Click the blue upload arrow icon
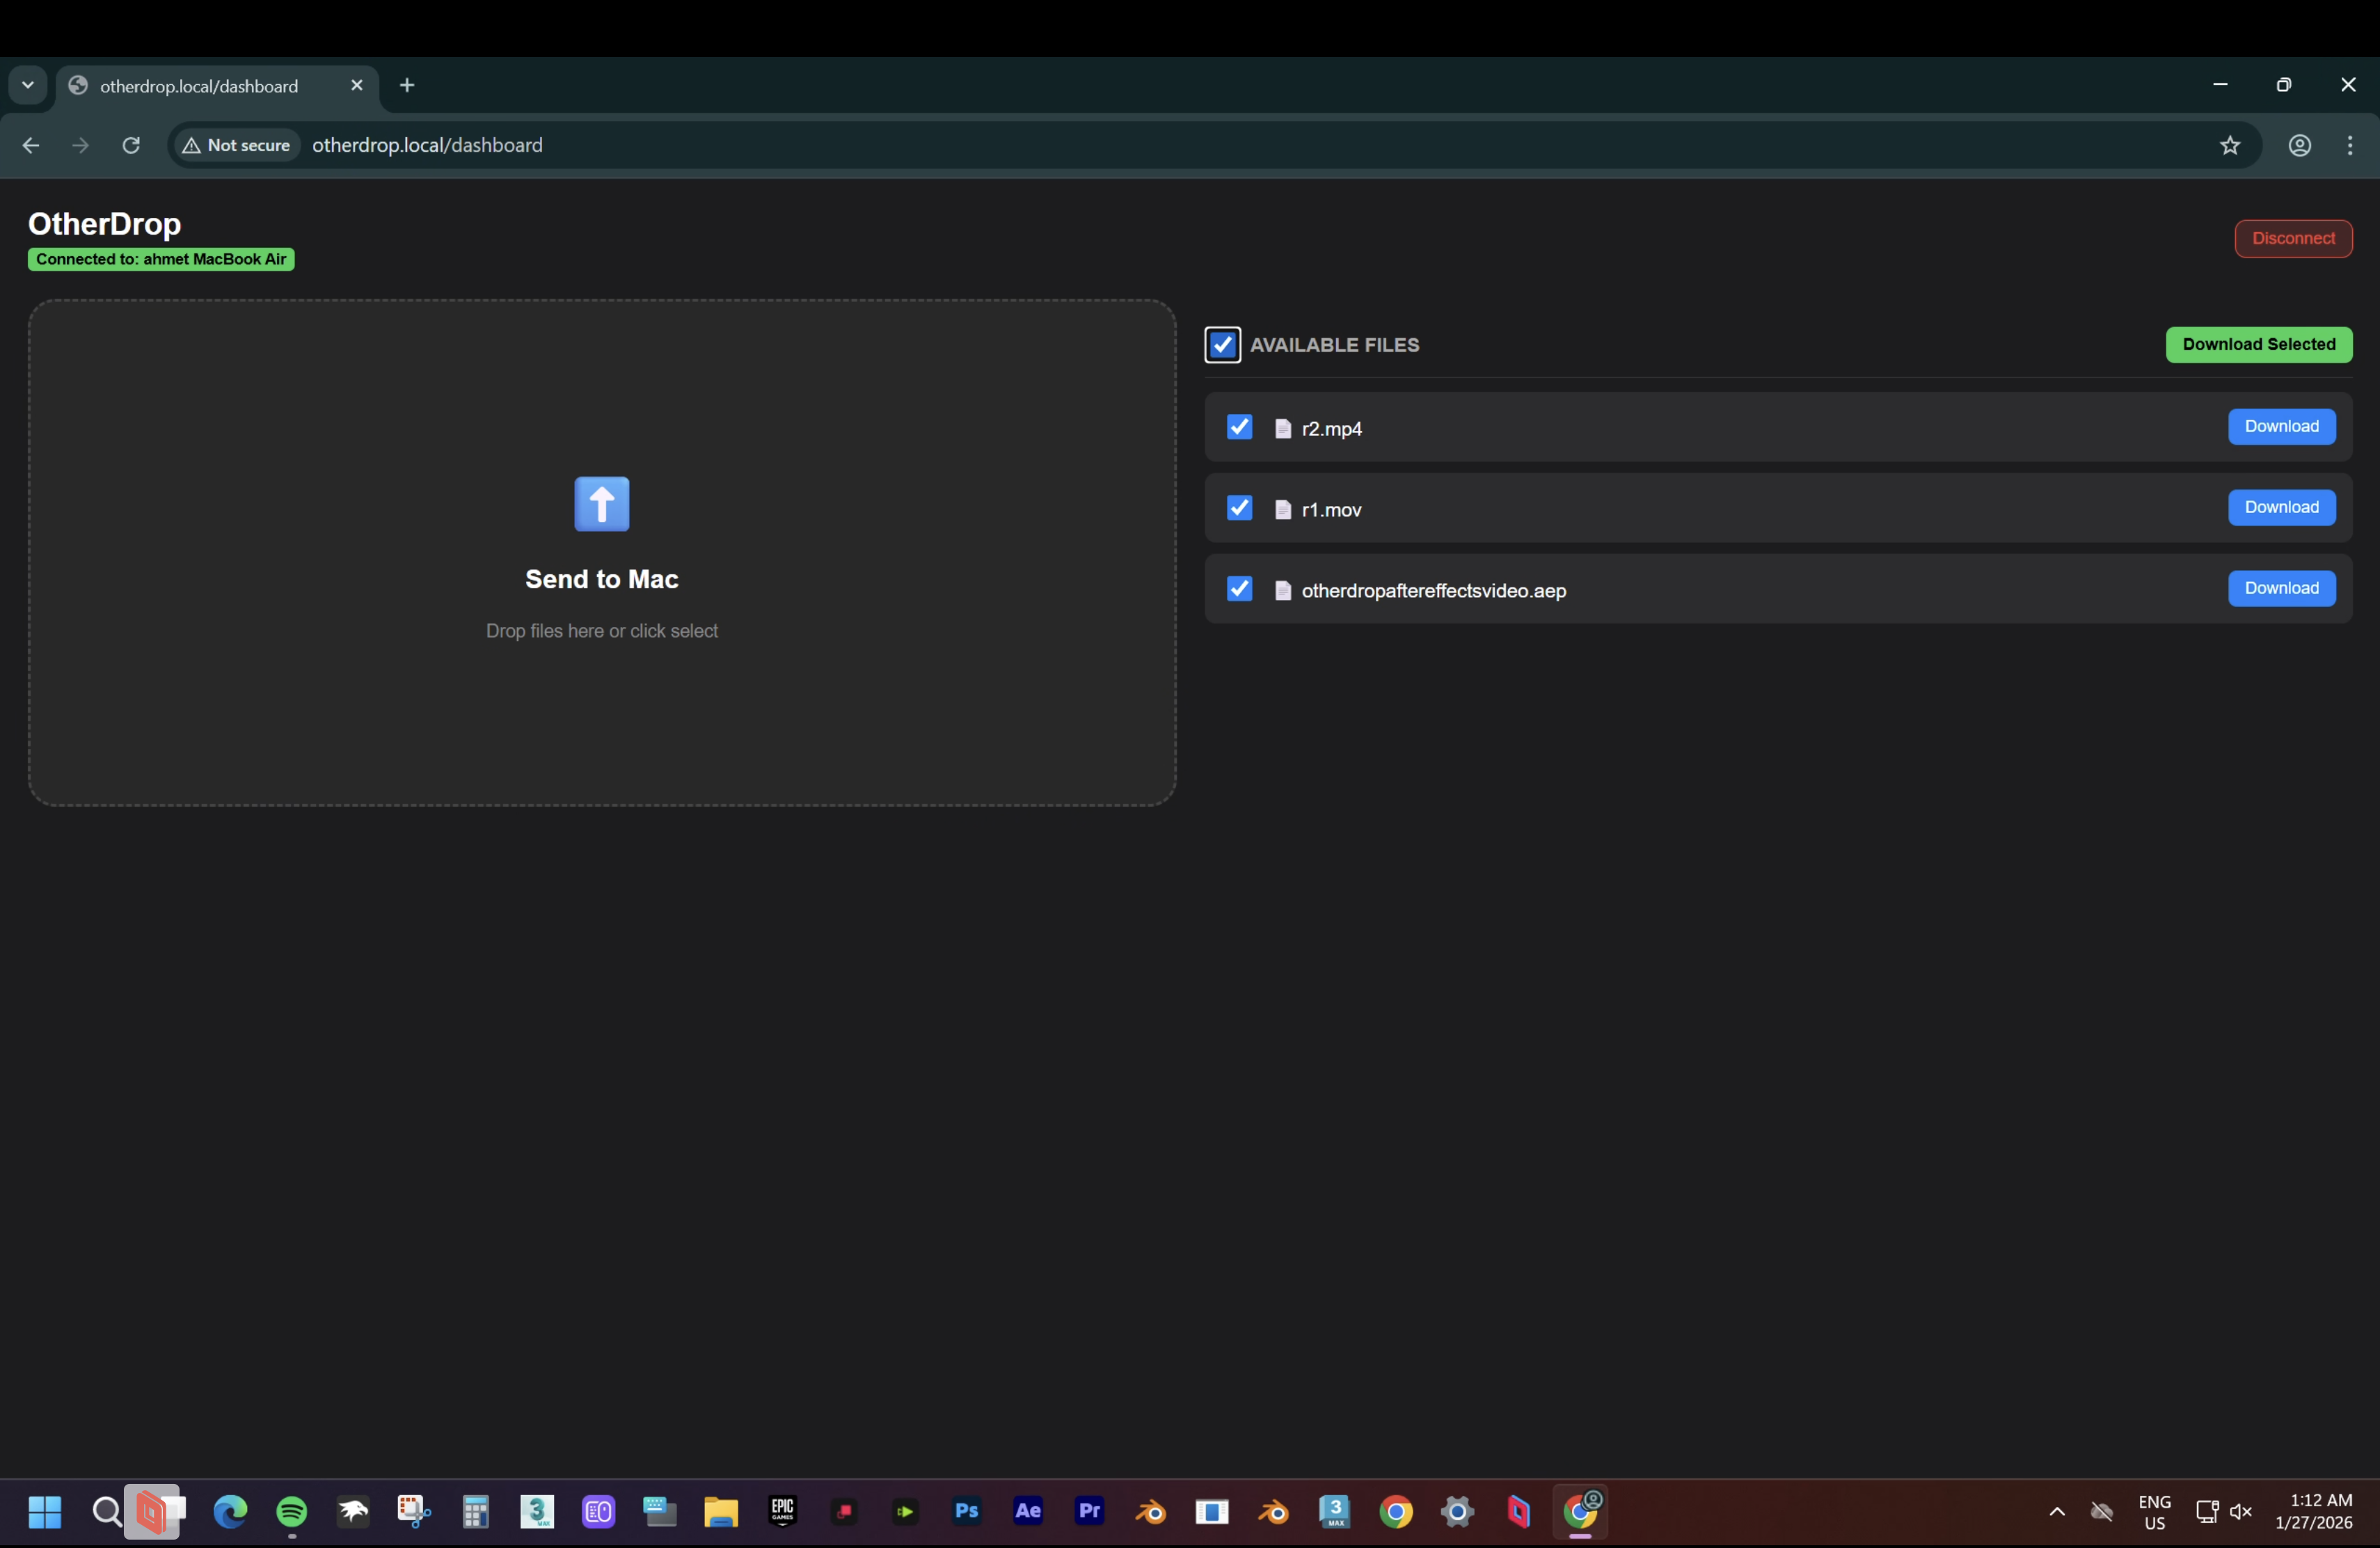2380x1548 pixels. click(x=601, y=504)
